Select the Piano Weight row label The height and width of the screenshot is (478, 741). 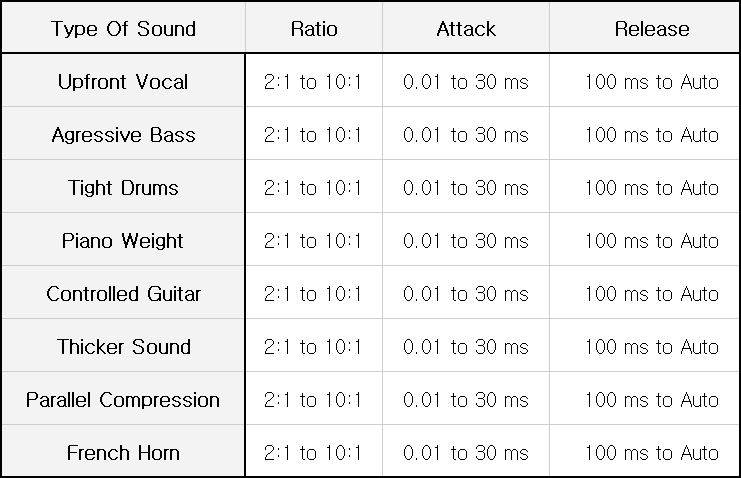(x=123, y=241)
